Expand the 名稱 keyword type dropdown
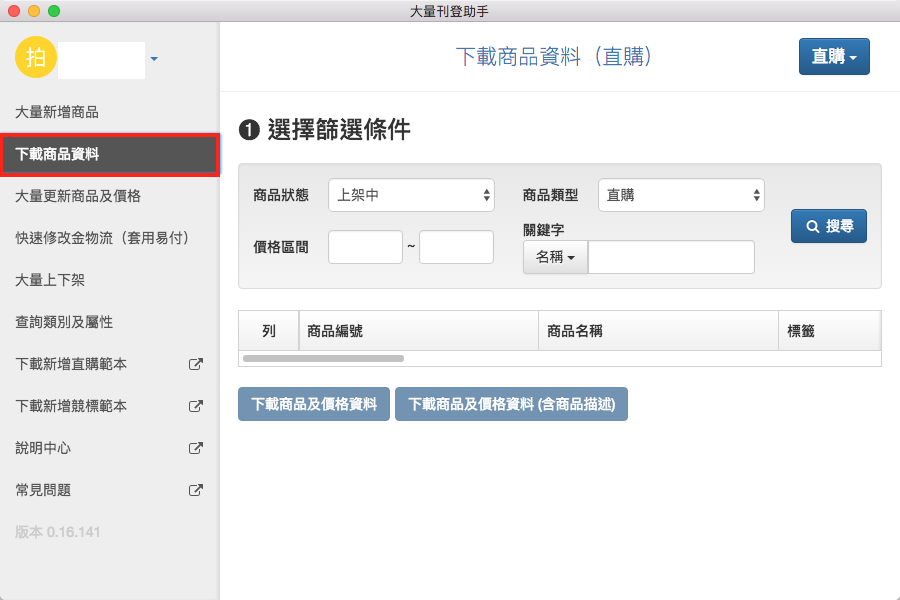Screen dimensions: 900x600 (555, 257)
